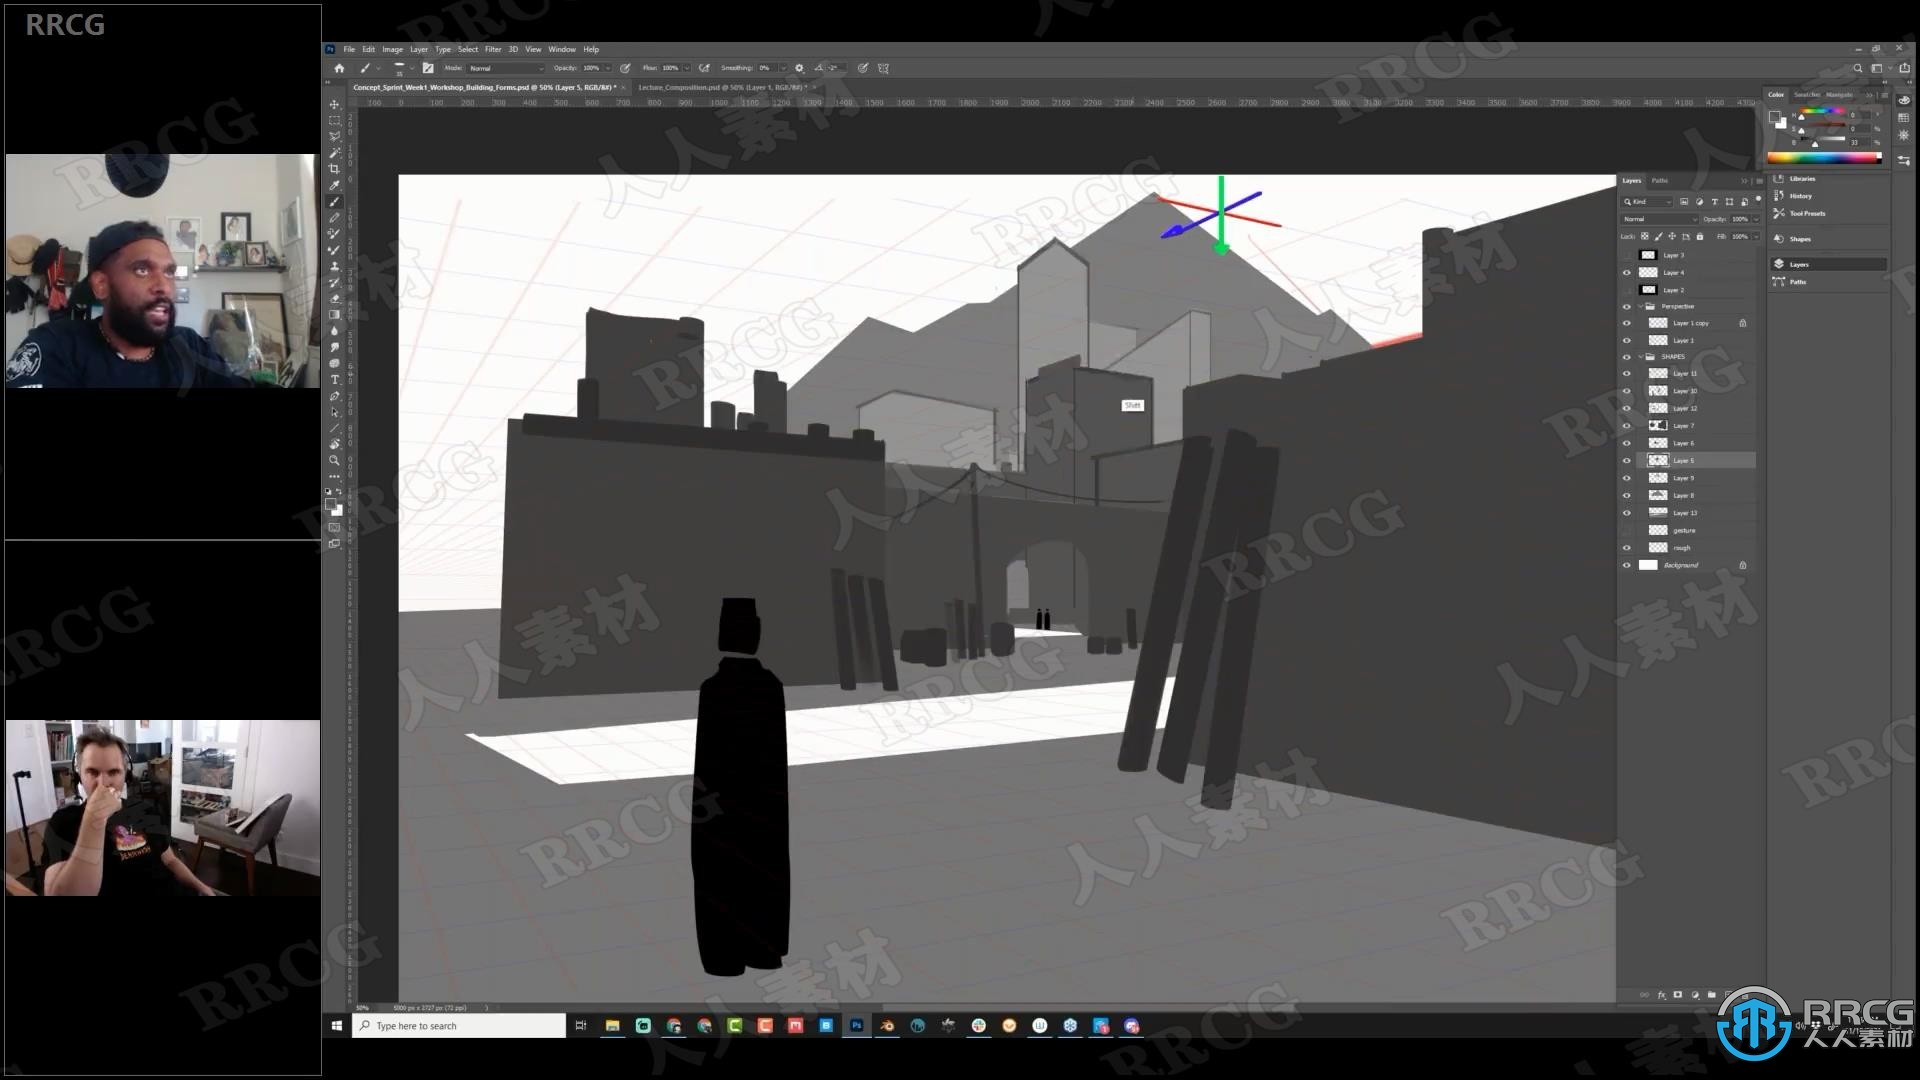The width and height of the screenshot is (1920, 1080).
Task: Select the Zoom magnifier tool
Action: pyautogui.click(x=334, y=460)
